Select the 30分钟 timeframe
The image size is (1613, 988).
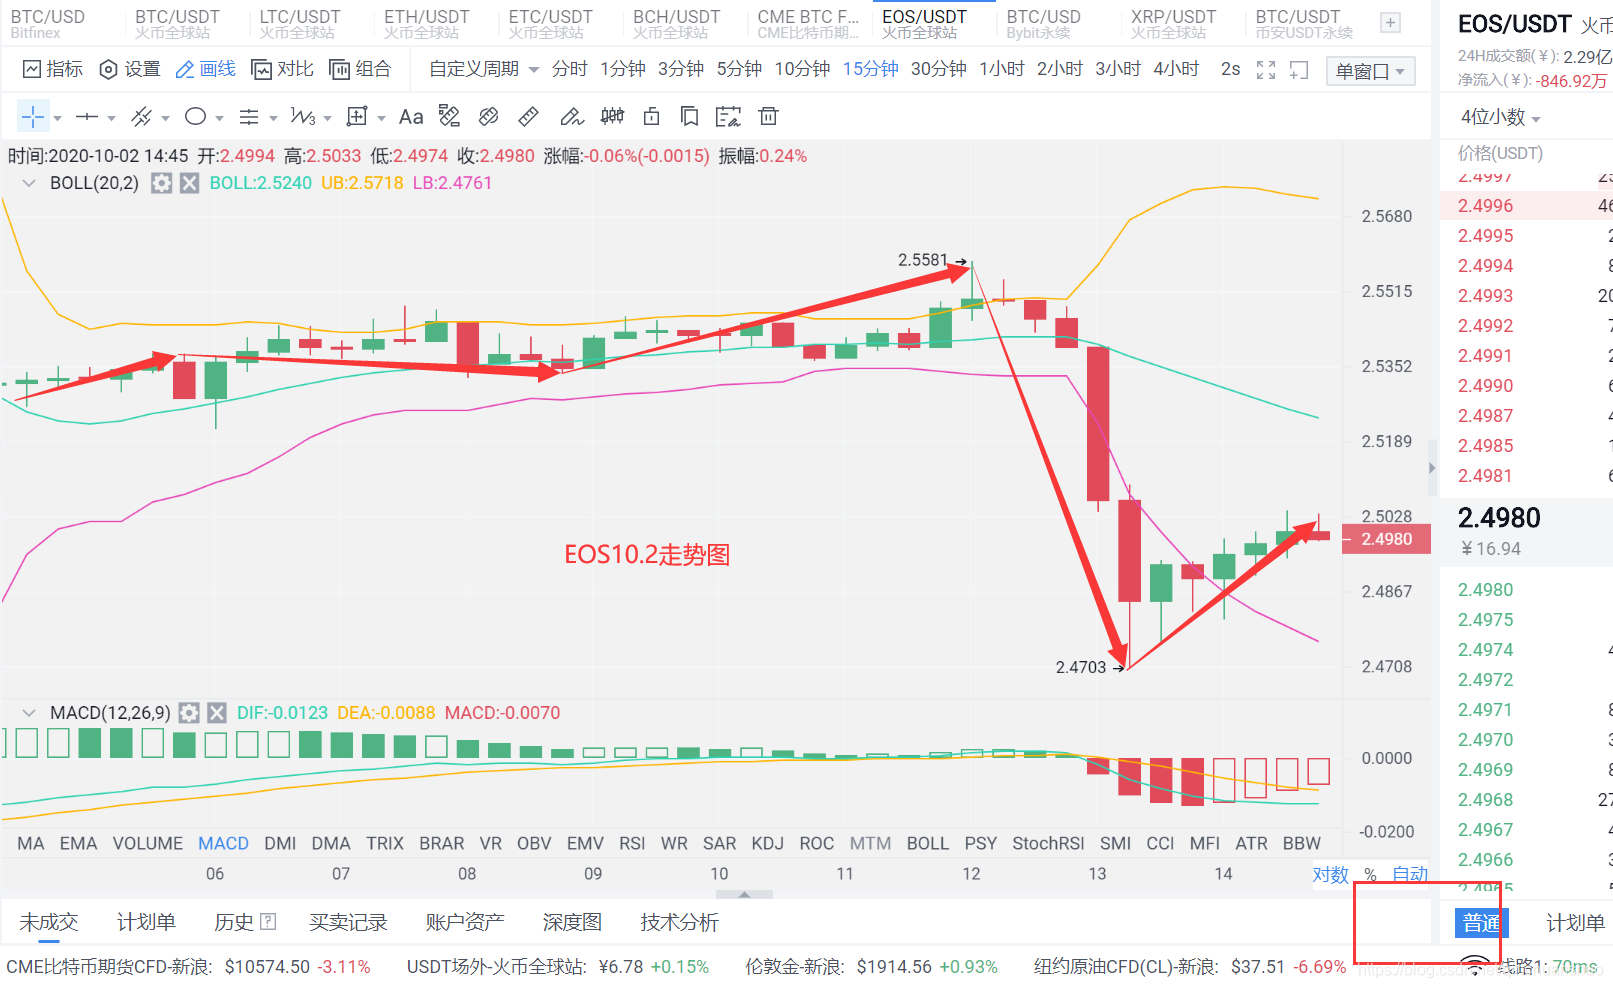pyautogui.click(x=938, y=69)
